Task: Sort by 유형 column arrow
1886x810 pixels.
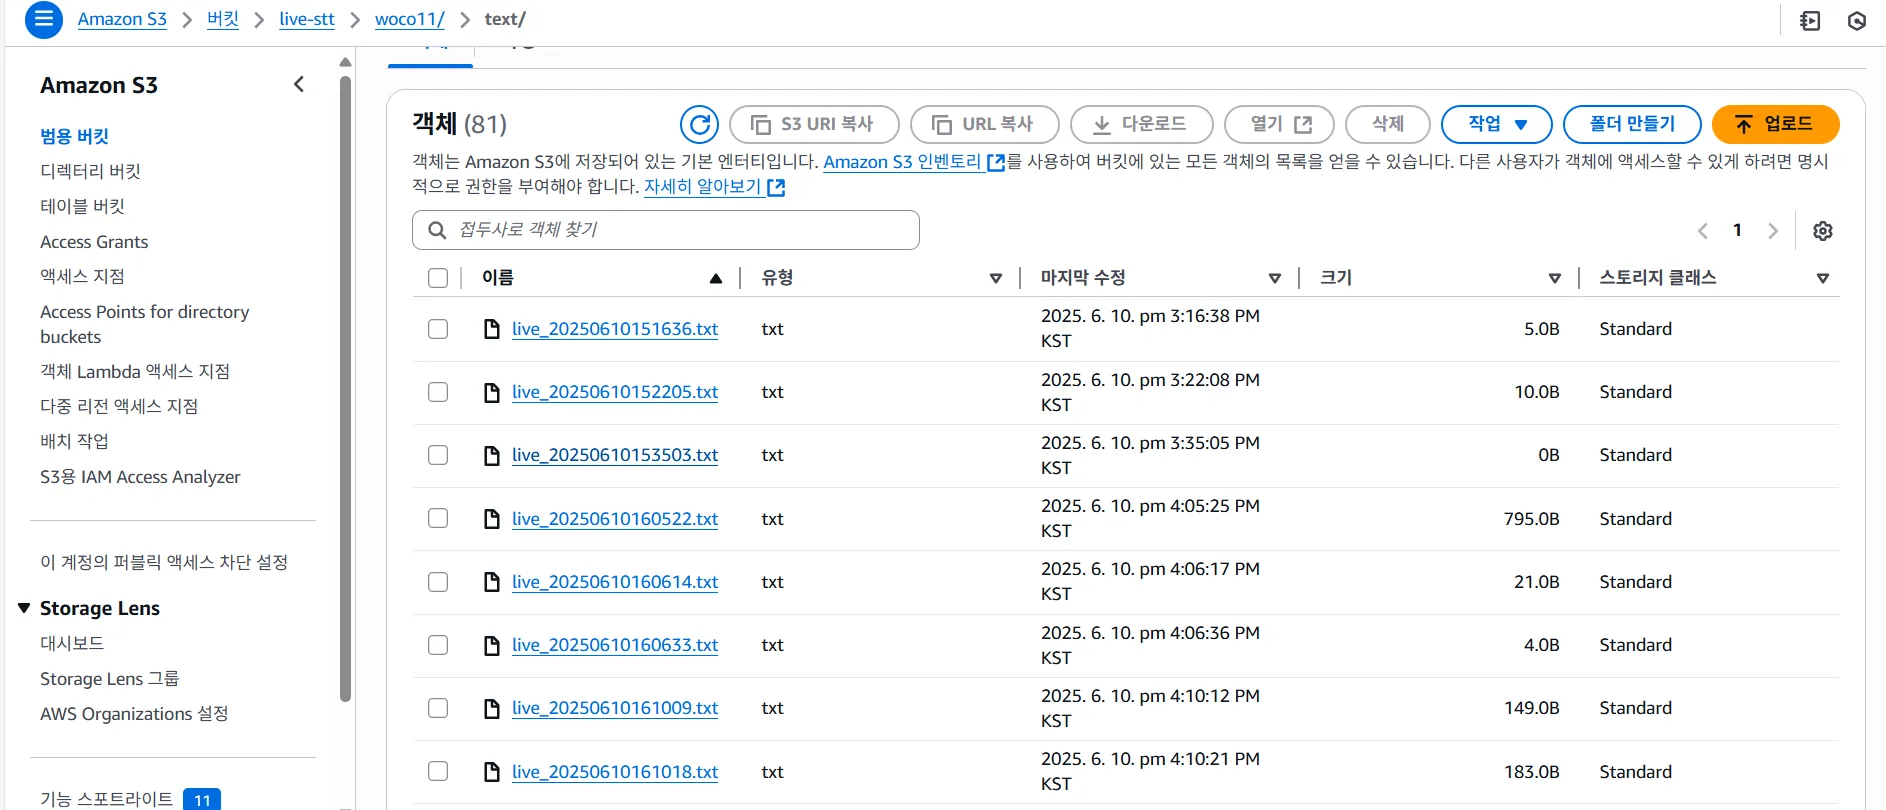Action: [x=995, y=278]
